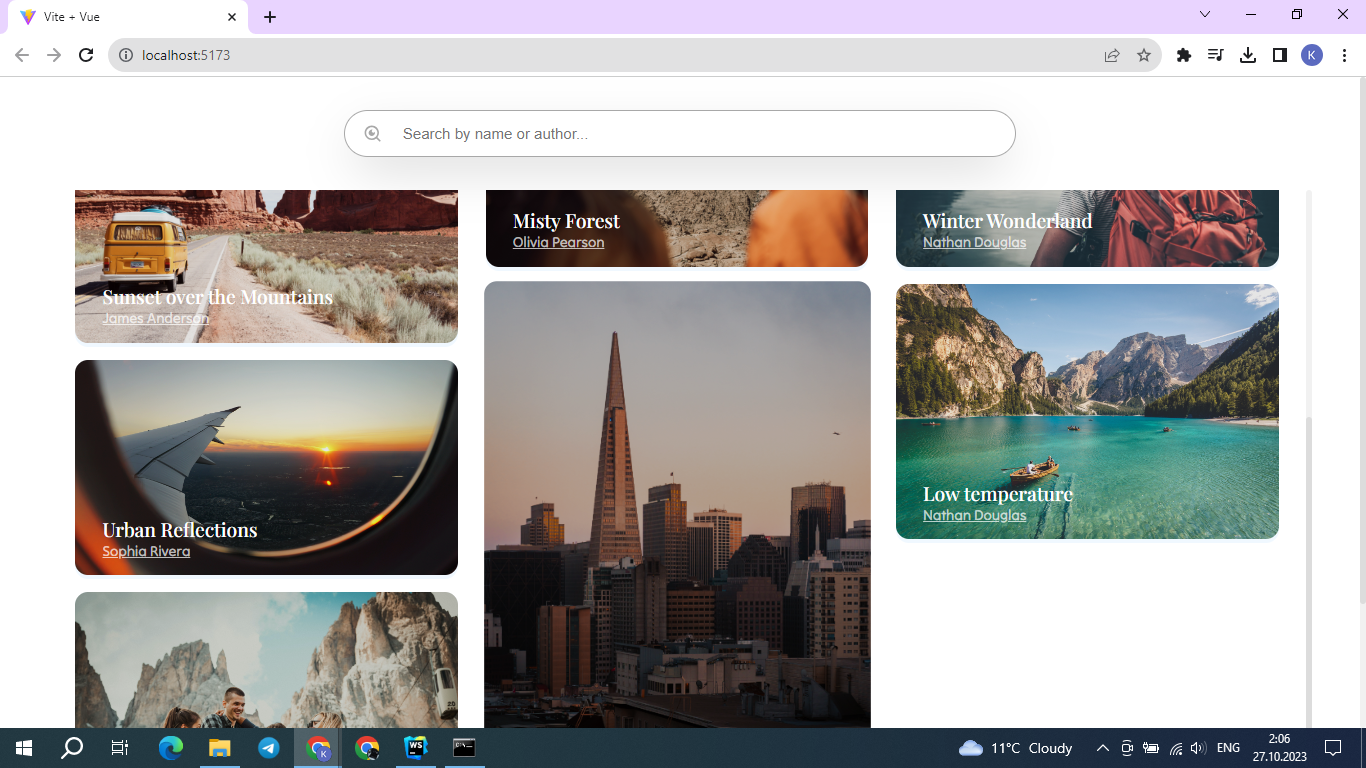Viewport: 1366px width, 768px height.
Task: Open the San Francisco skyline photo
Action: tap(677, 500)
